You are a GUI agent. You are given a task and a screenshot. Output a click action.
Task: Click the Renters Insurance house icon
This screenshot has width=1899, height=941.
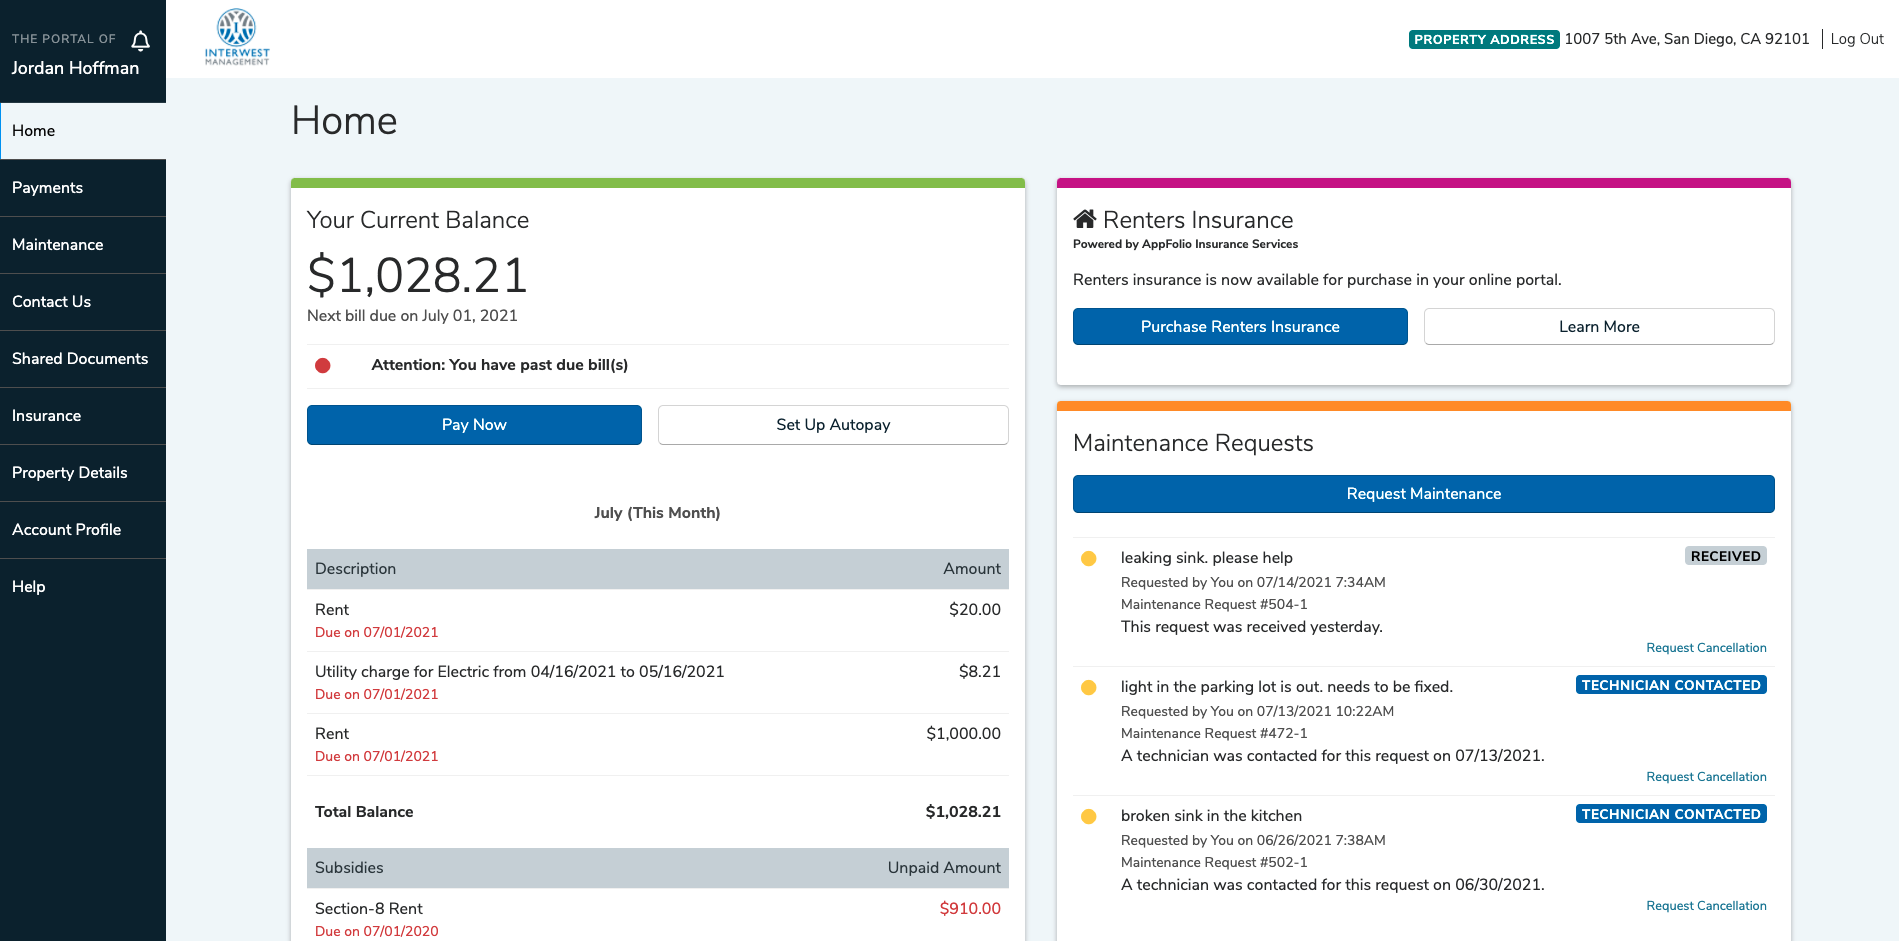[x=1084, y=219]
